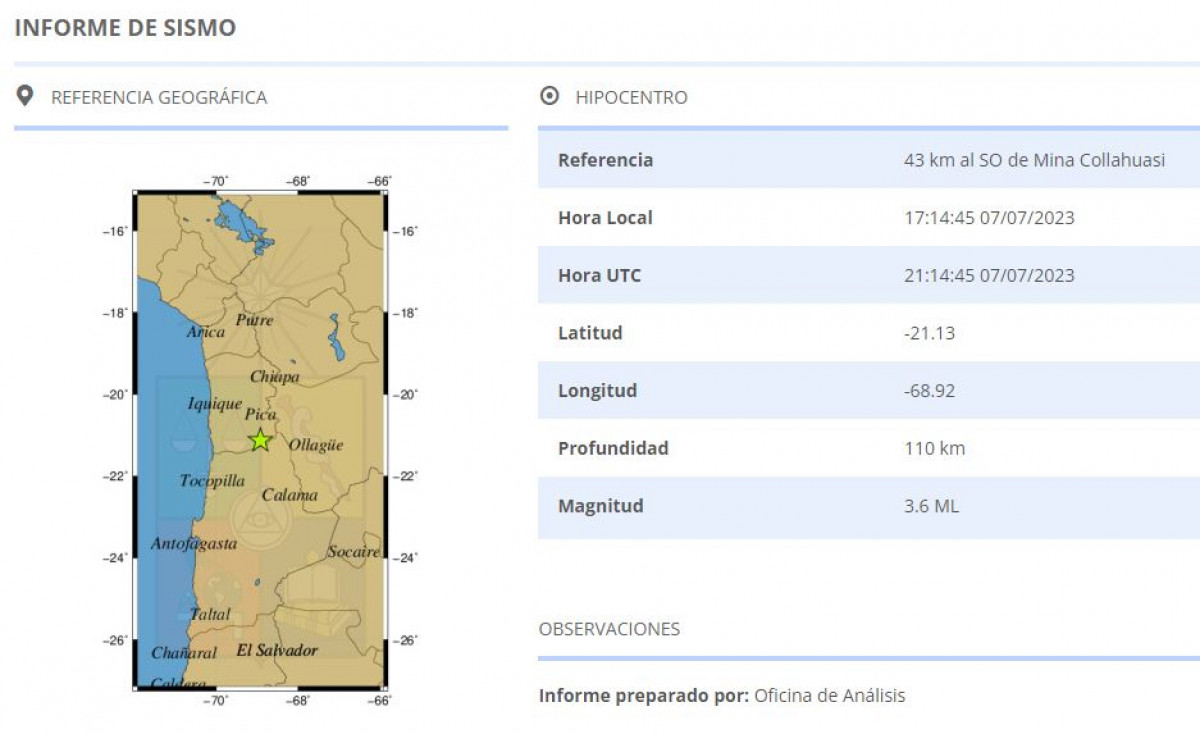
Task: Select the HIPOCENTRO section title
Action: pyautogui.click(x=631, y=98)
